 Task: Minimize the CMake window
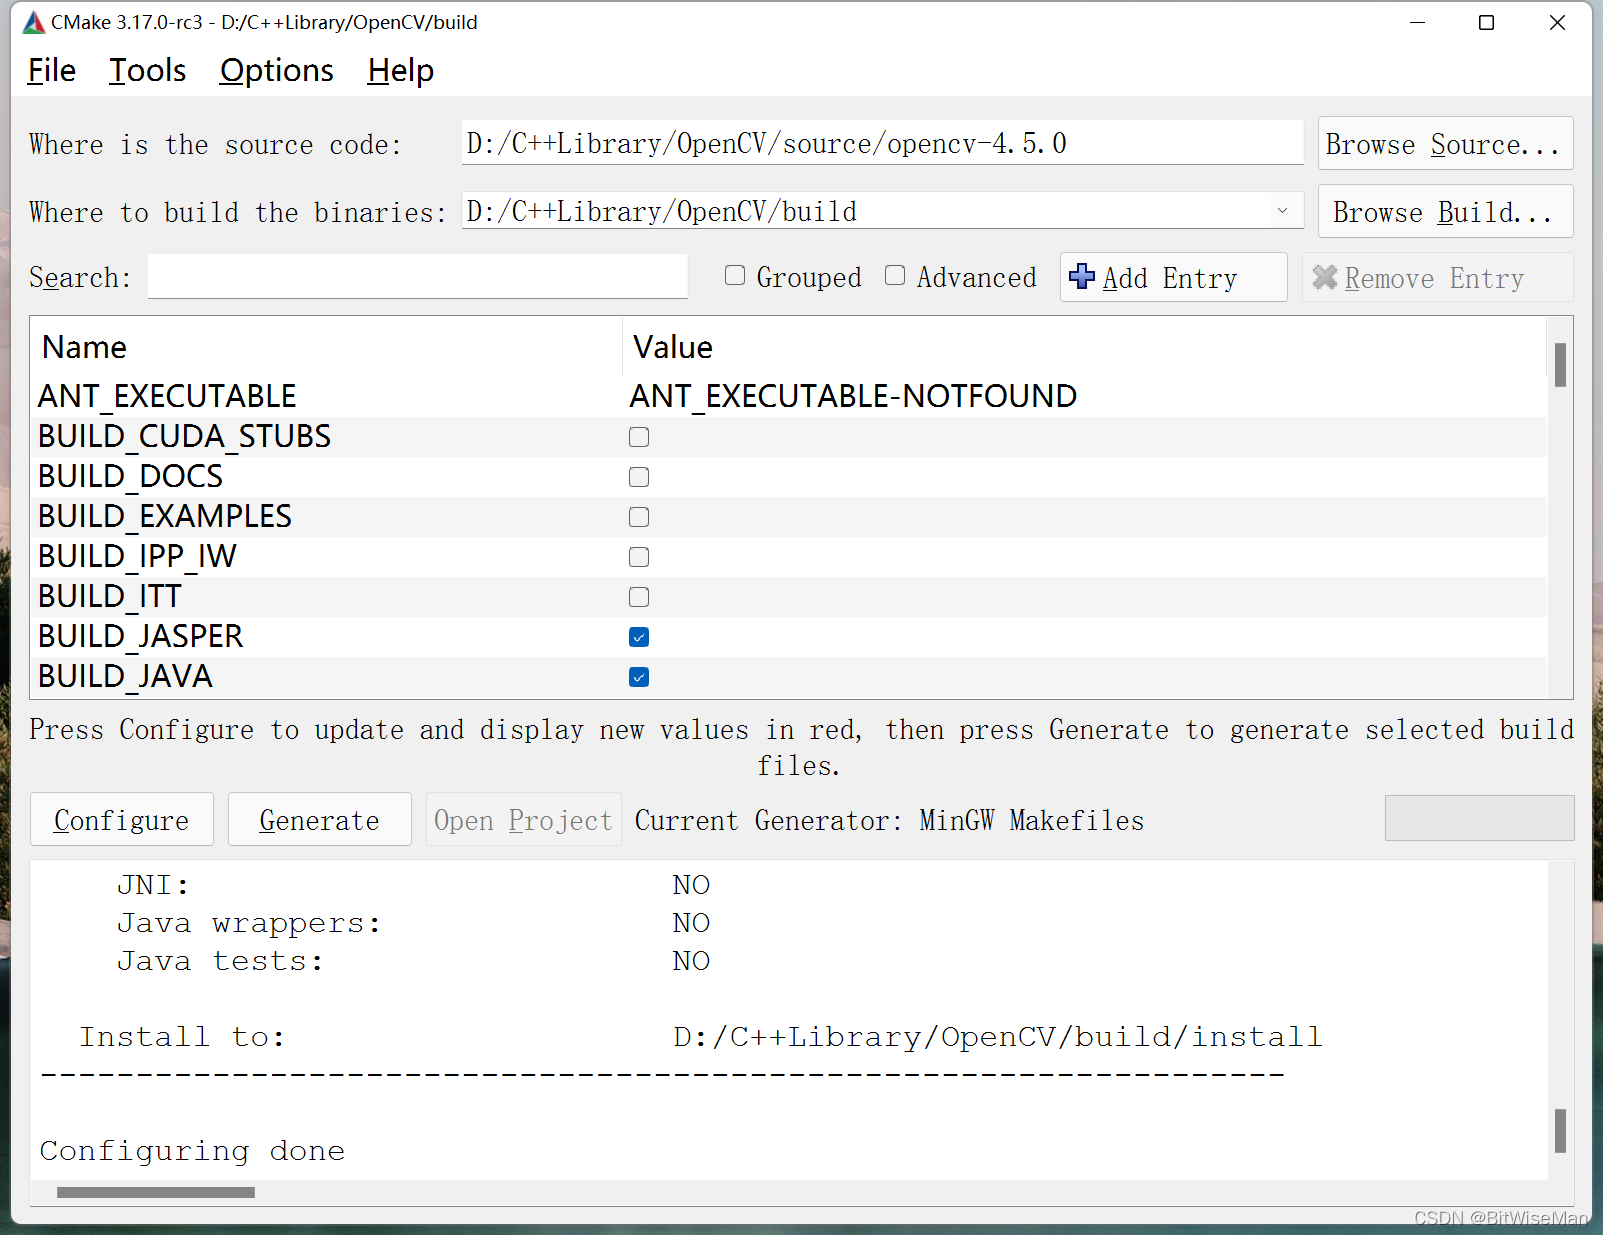1417,22
